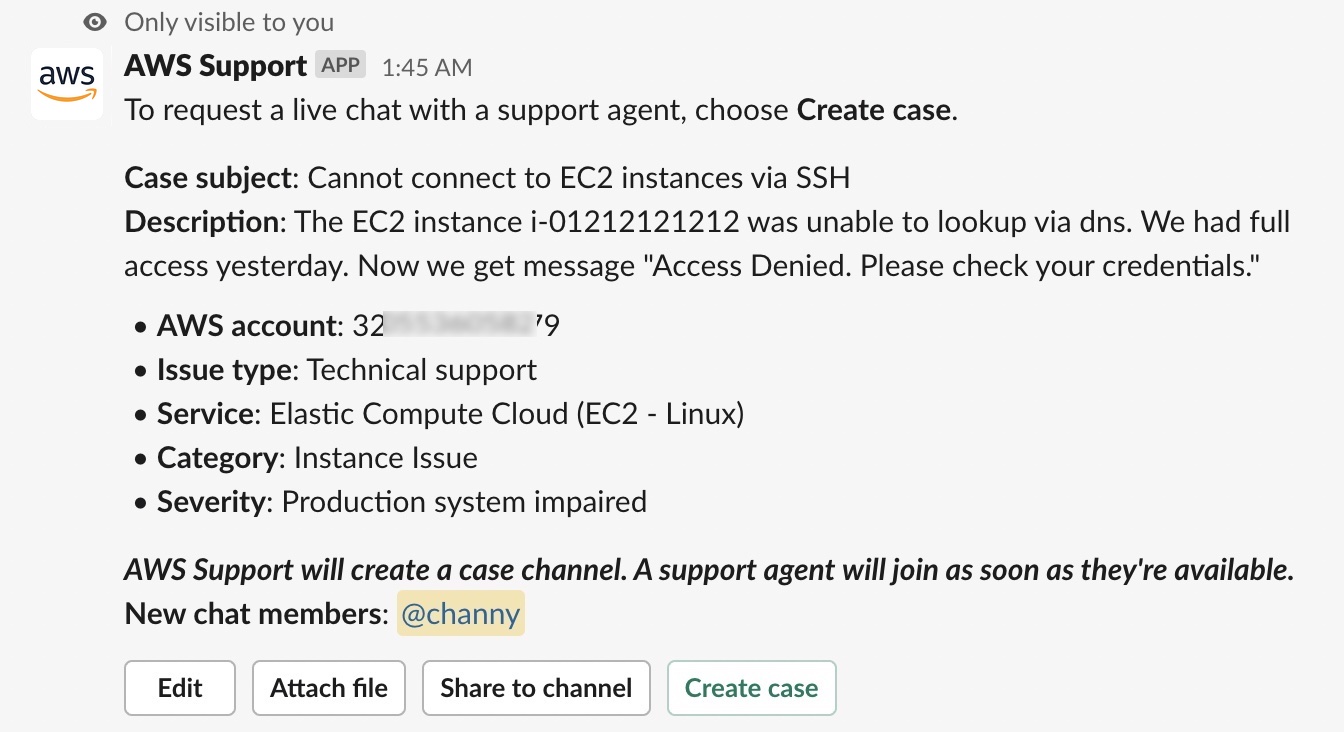Image resolution: width=1344 pixels, height=732 pixels.
Task: Click the Service: Elastic Compute Cloud item
Action: click(x=450, y=414)
